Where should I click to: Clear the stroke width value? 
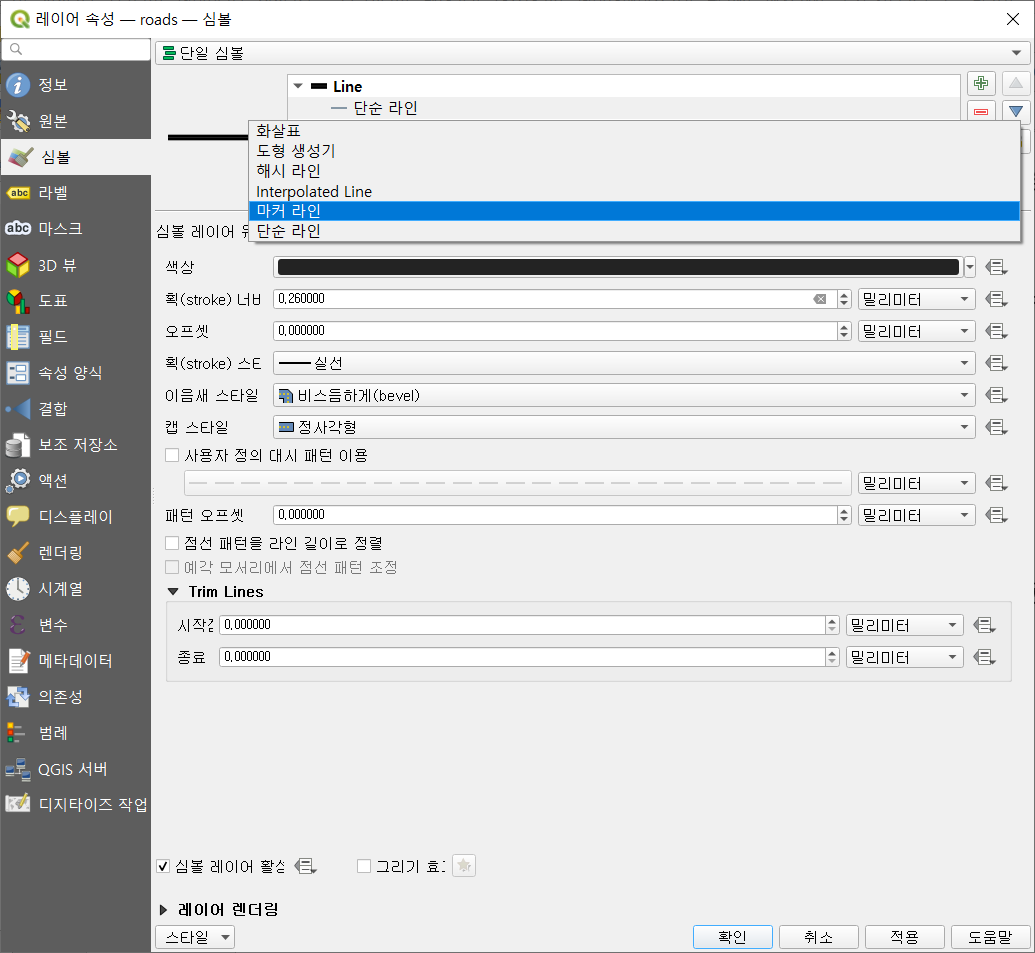(x=820, y=299)
